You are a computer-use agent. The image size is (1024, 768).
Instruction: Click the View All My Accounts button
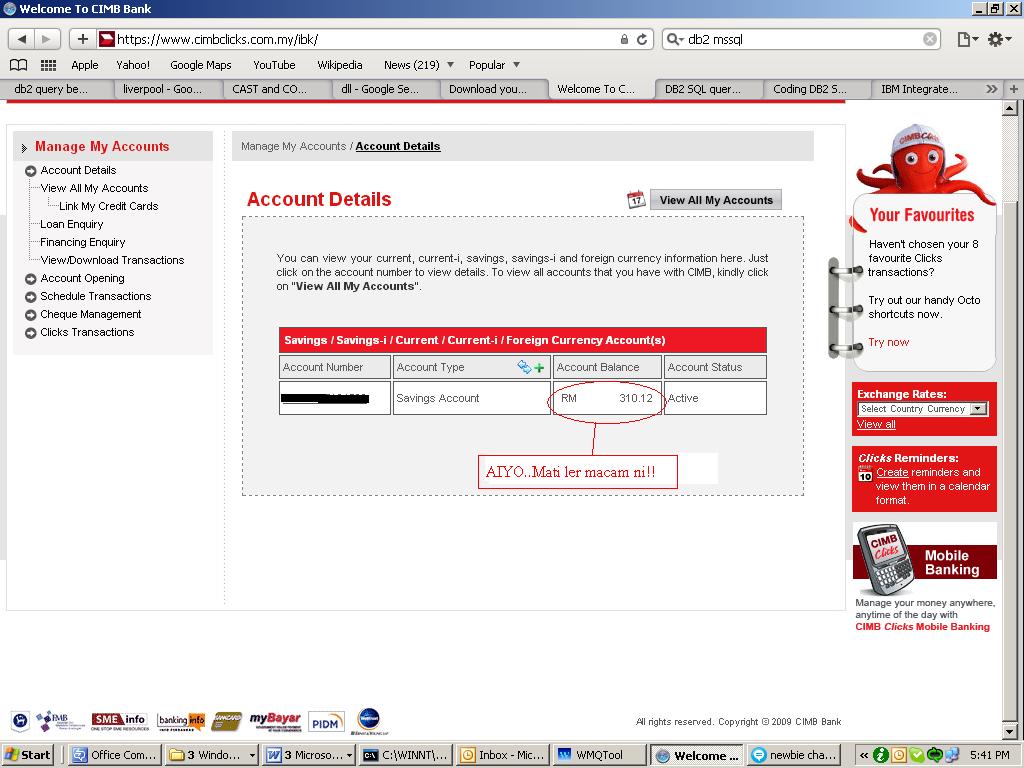click(716, 200)
